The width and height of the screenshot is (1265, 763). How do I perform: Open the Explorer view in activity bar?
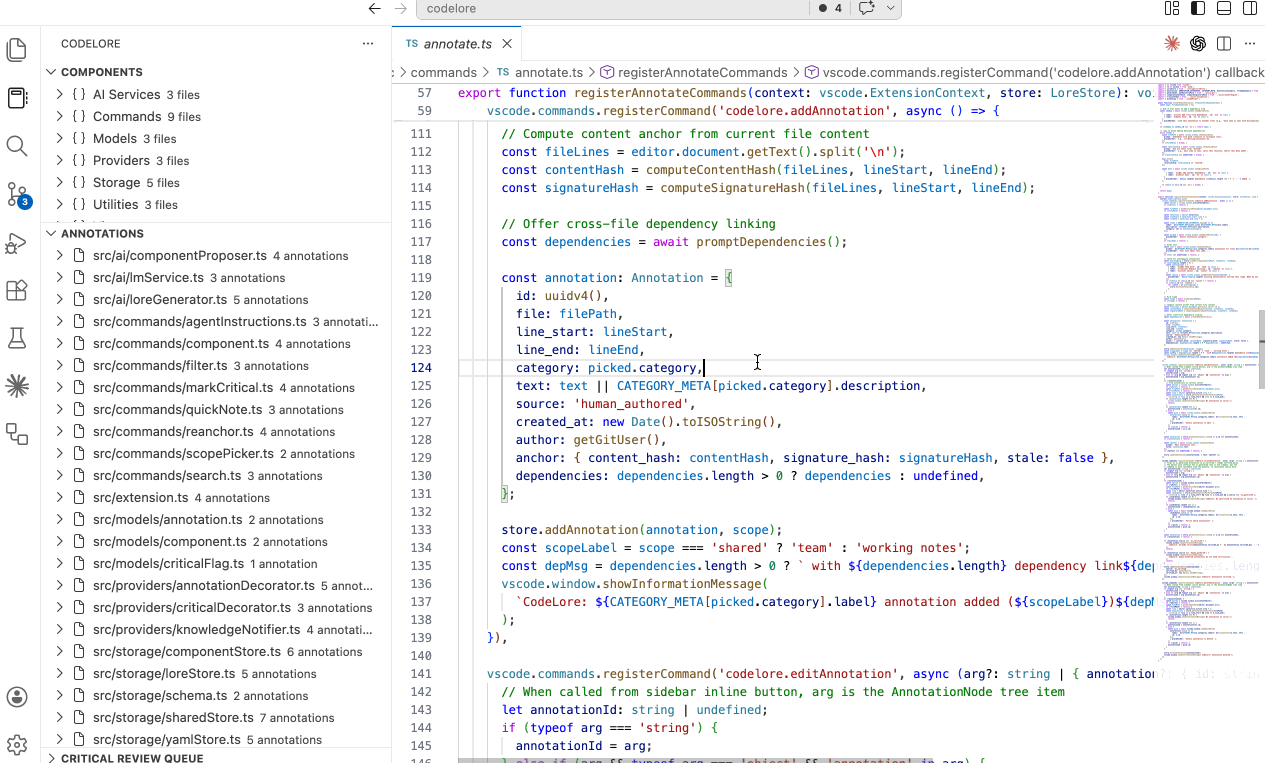[17, 49]
